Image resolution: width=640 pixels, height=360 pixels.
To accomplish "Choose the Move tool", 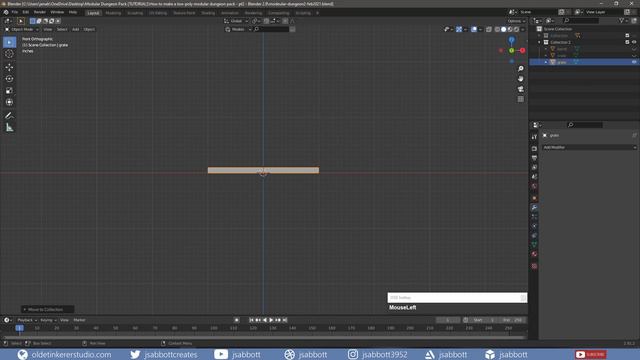I will pyautogui.click(x=9, y=67).
